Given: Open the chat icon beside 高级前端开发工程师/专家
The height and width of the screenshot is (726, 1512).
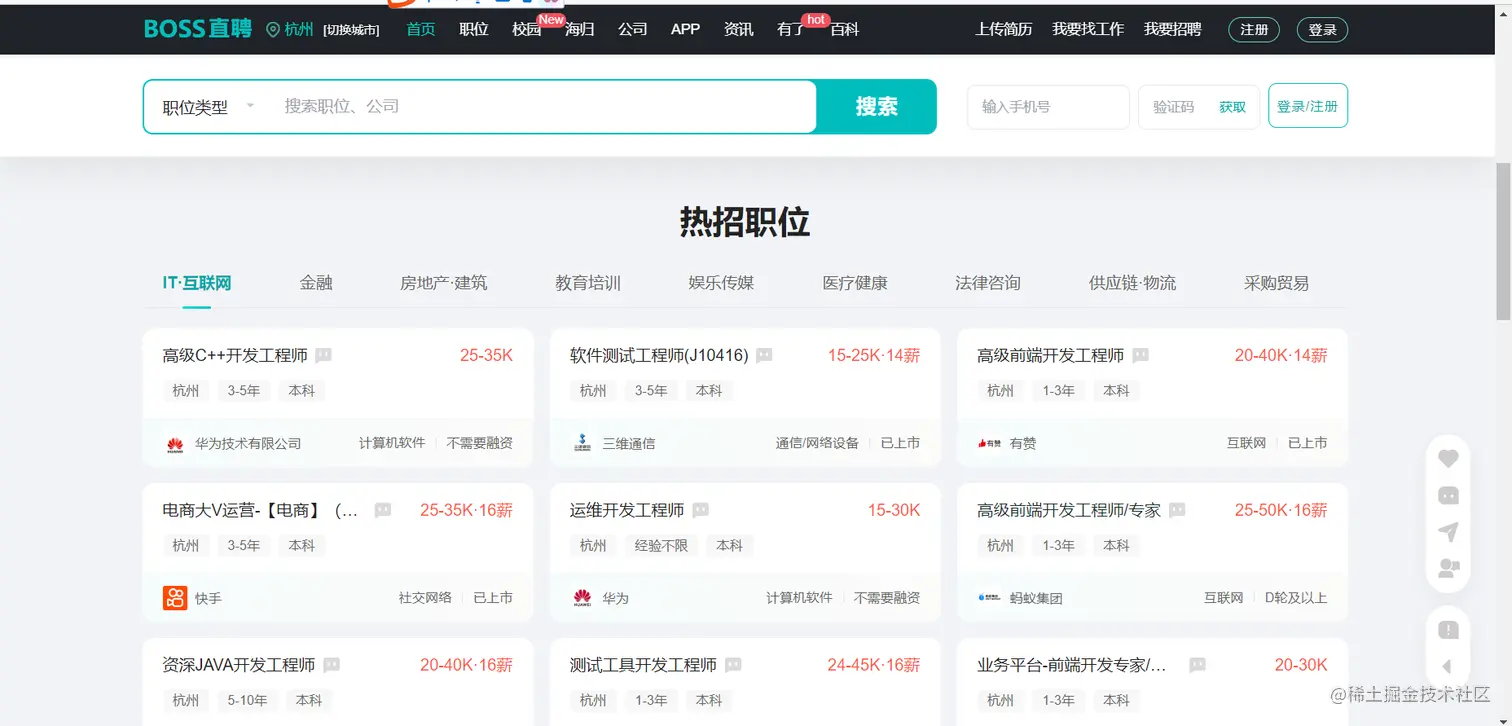Looking at the screenshot, I should [x=1177, y=510].
